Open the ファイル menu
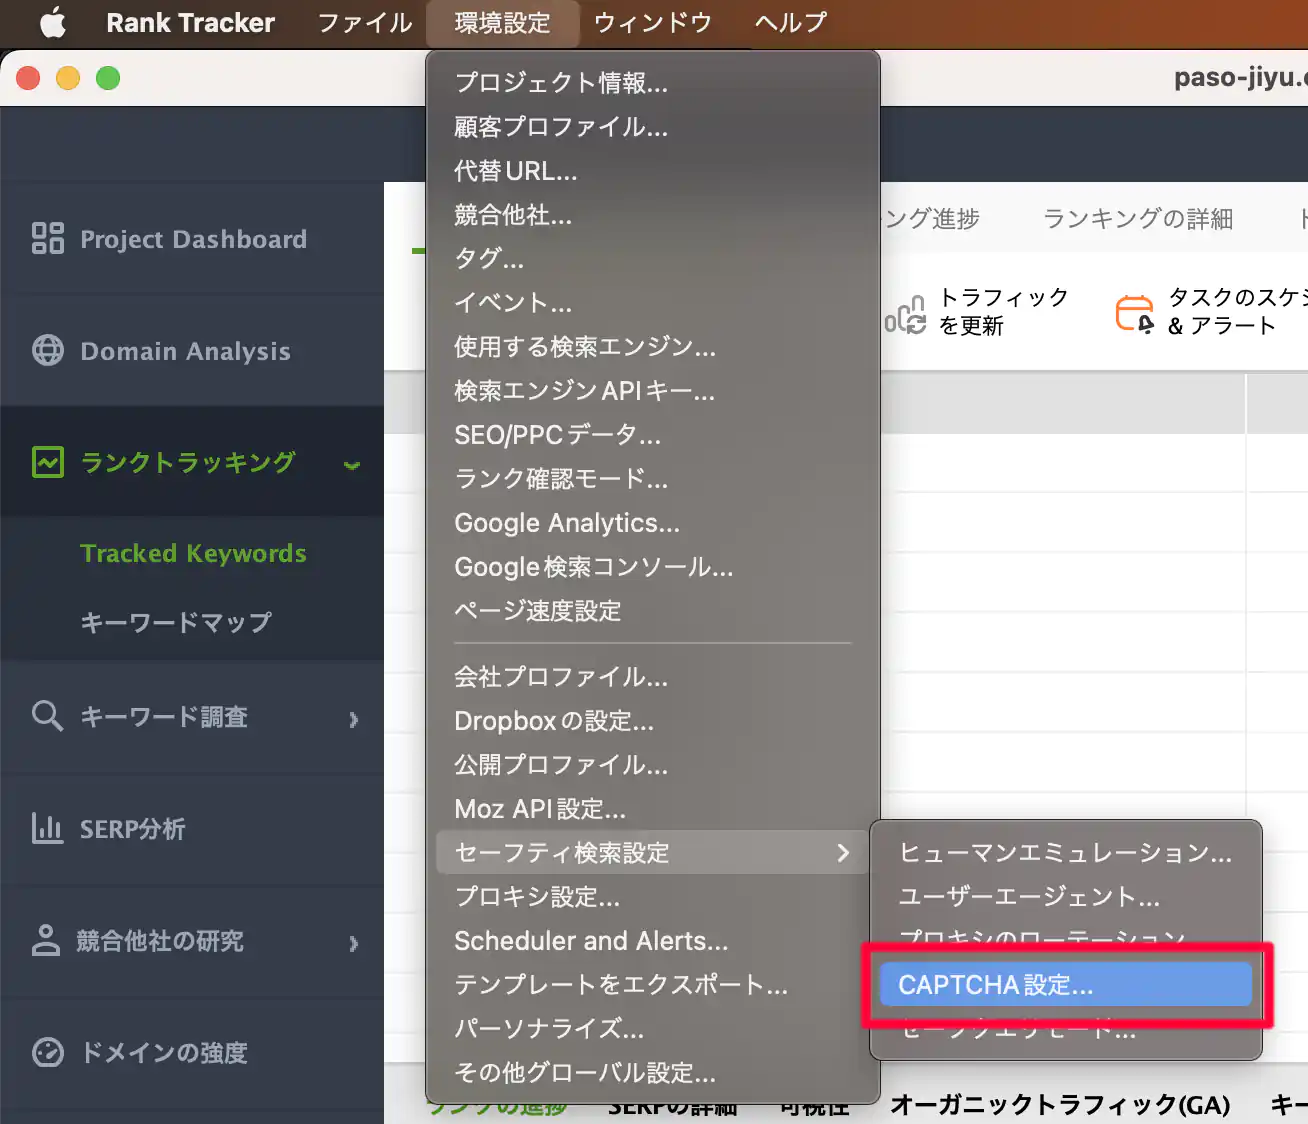This screenshot has height=1124, width=1308. point(365,22)
